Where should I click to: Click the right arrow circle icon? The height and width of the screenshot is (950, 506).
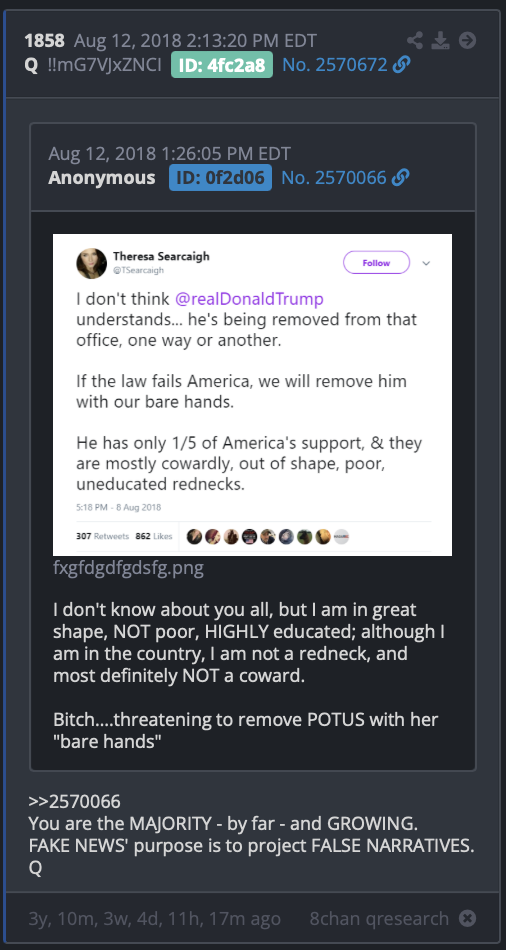pos(467,41)
